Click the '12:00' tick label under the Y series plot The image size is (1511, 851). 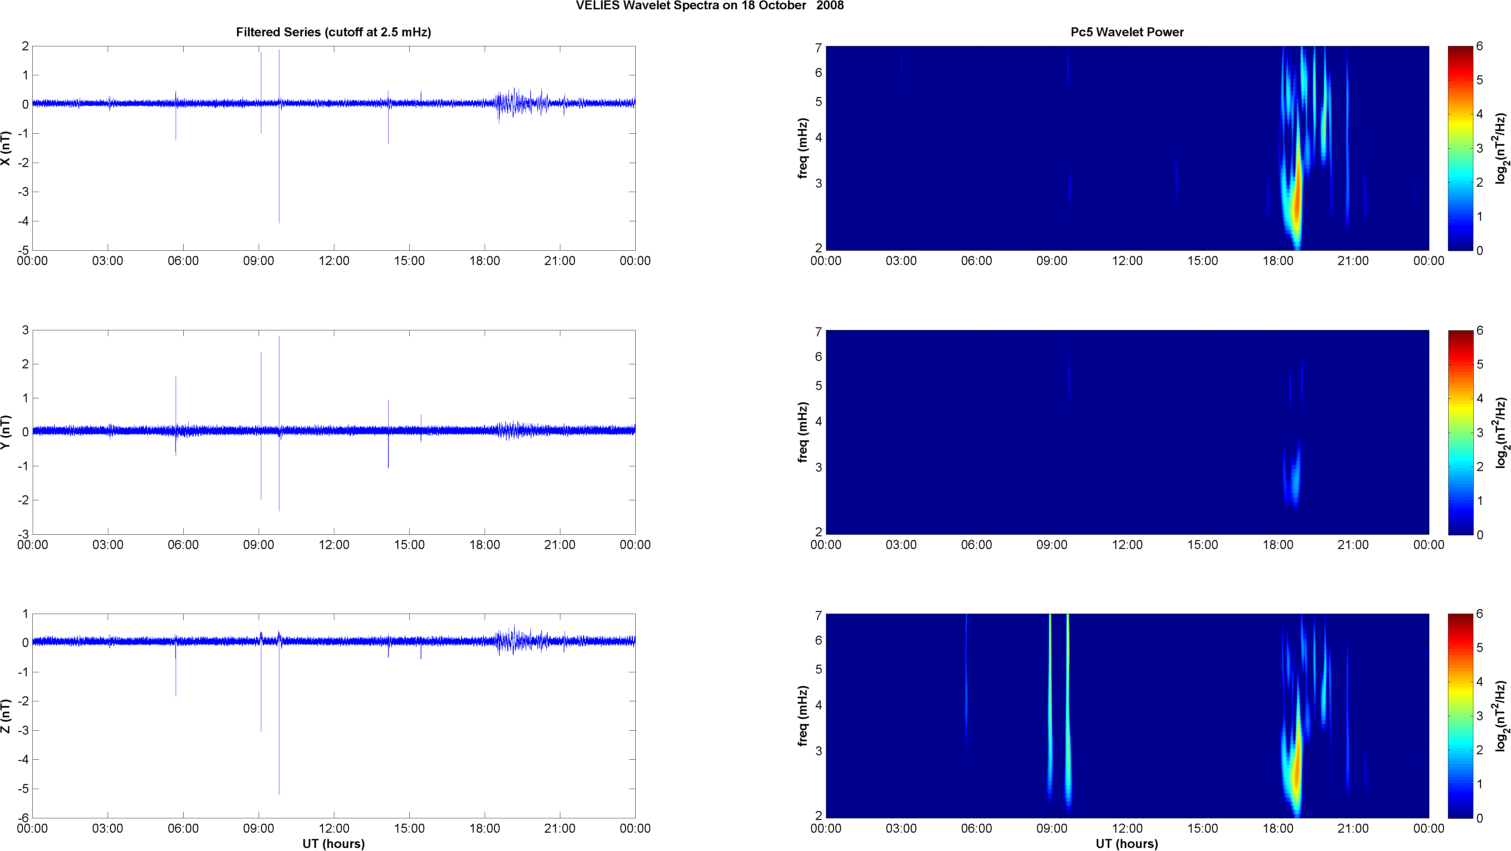tap(334, 545)
